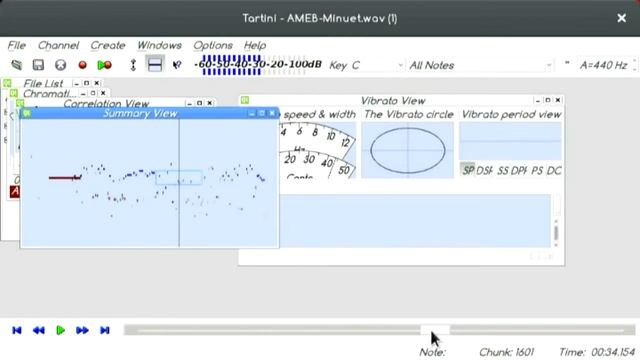640x360 pixels.
Task: Click the grey Close file icon
Action: [60, 65]
